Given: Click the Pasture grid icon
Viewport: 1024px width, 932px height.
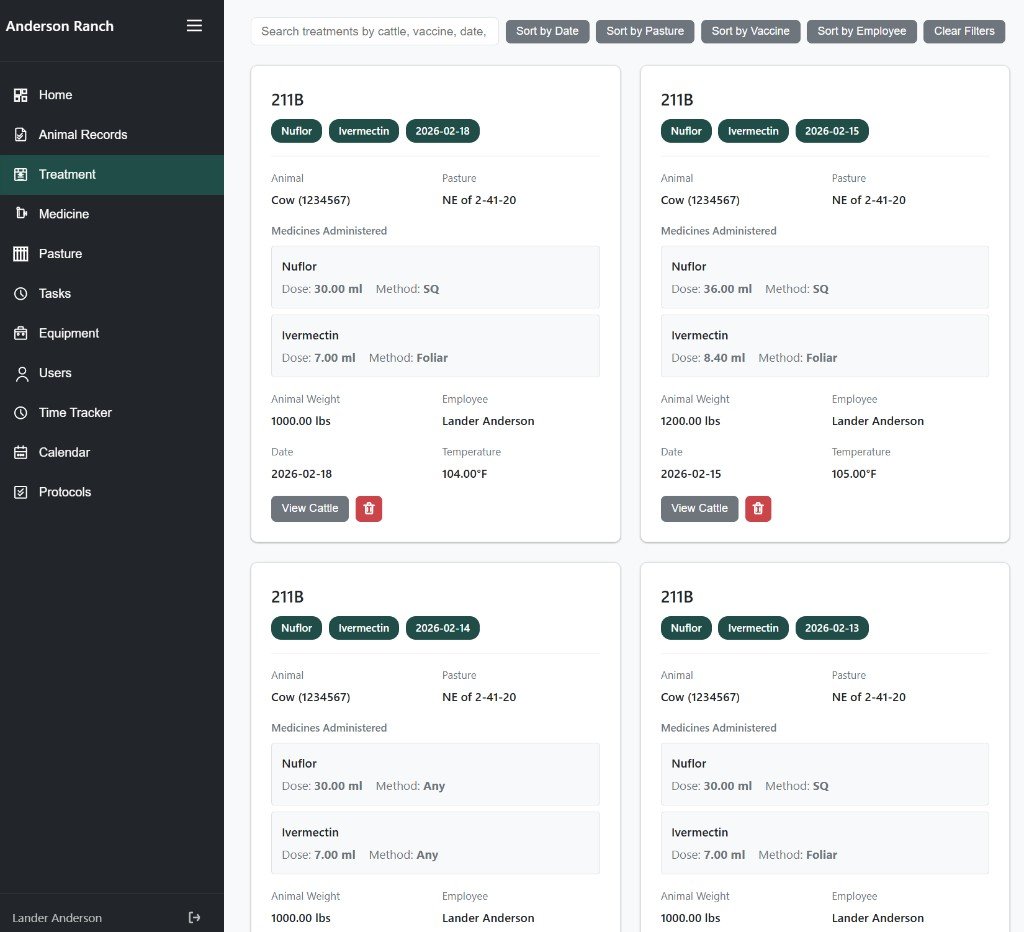Looking at the screenshot, I should (20, 254).
